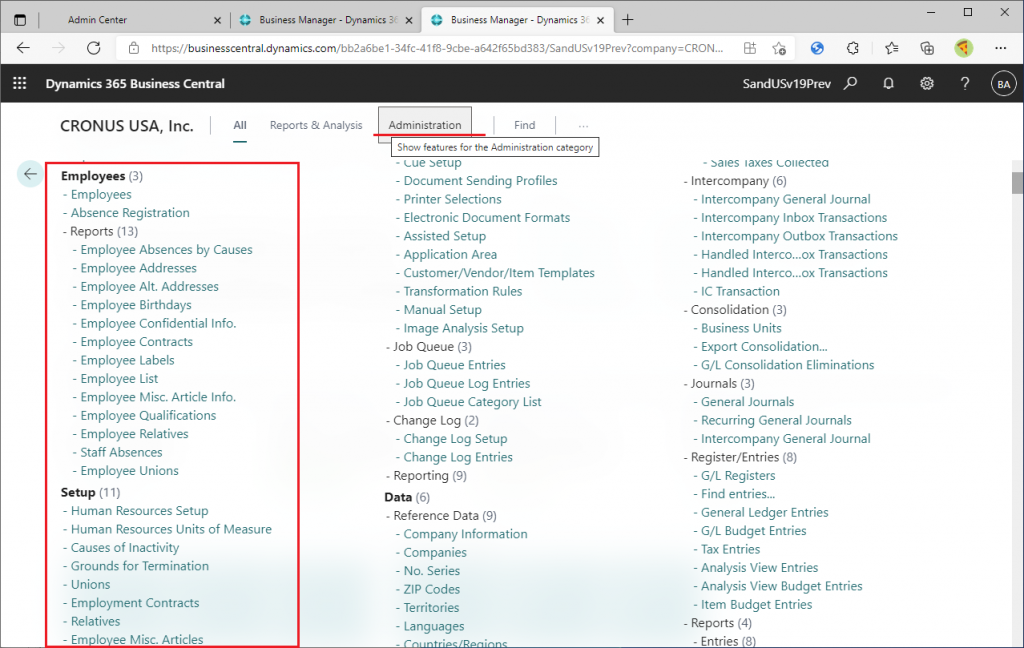Open Analysis View Budget Entries
The width and height of the screenshot is (1024, 648).
click(x=782, y=586)
